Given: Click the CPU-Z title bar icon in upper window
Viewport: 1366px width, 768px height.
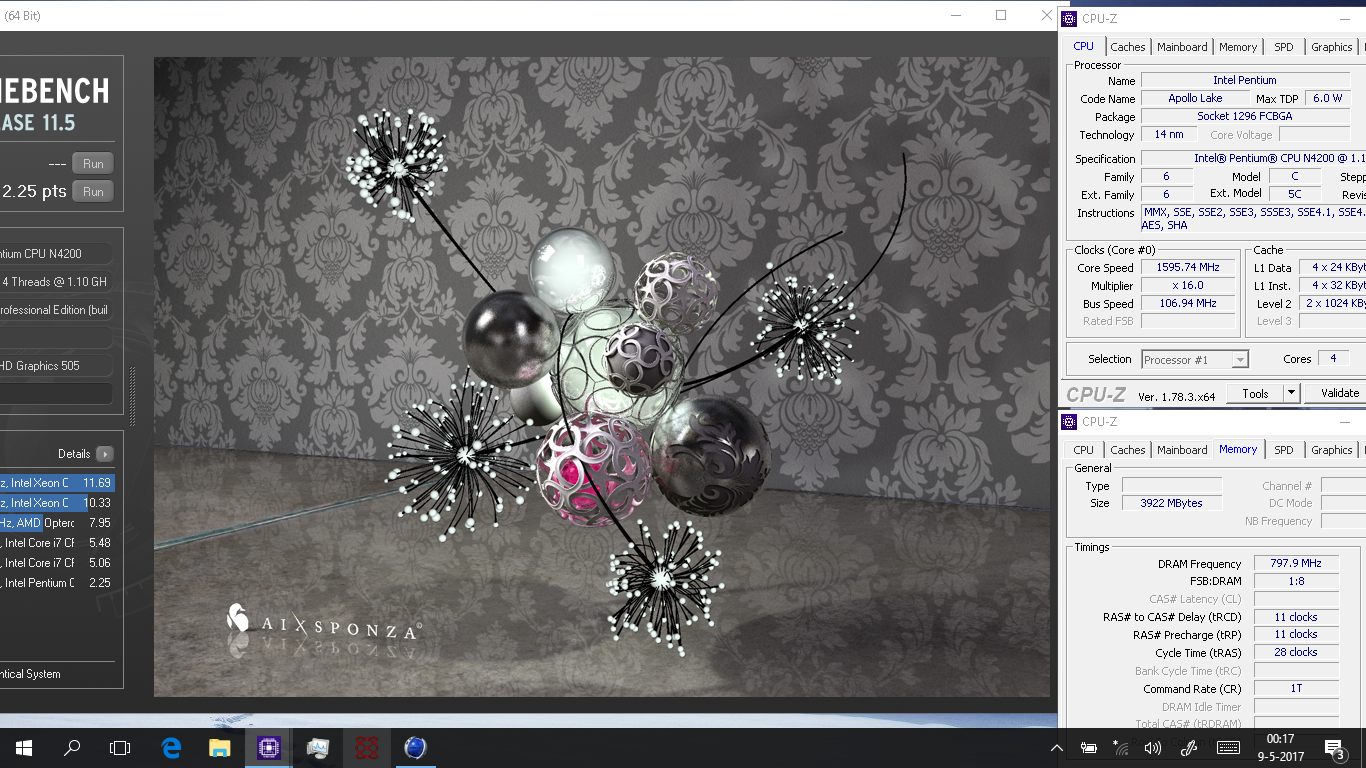Looking at the screenshot, I should pos(1069,18).
